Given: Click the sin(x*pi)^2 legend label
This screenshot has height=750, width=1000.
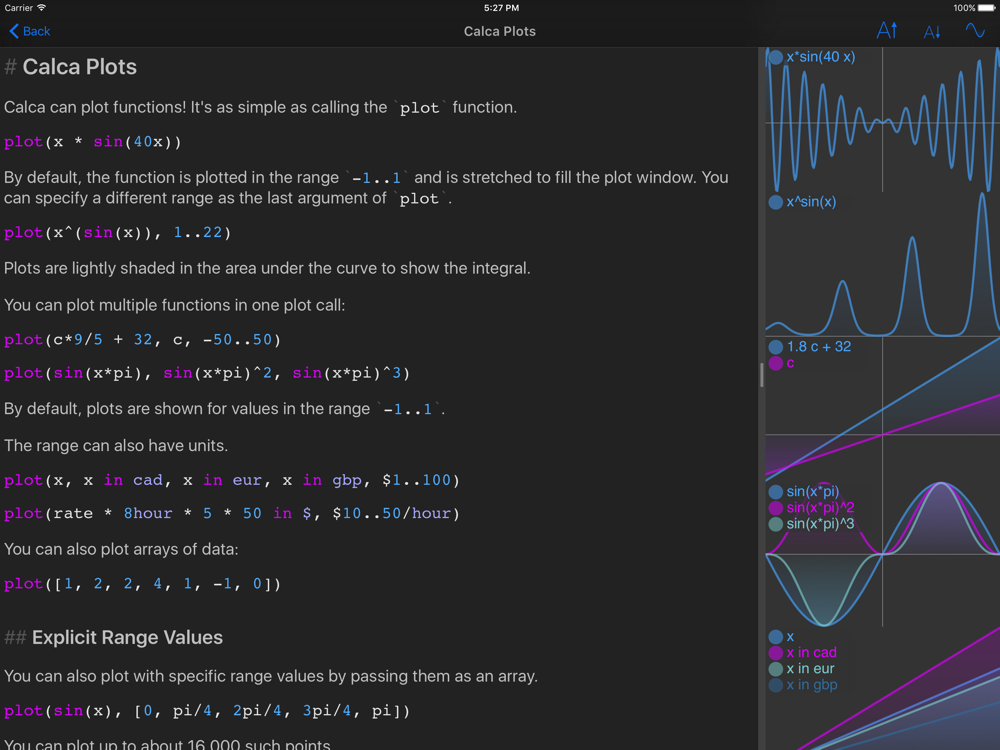Looking at the screenshot, I should 820,508.
